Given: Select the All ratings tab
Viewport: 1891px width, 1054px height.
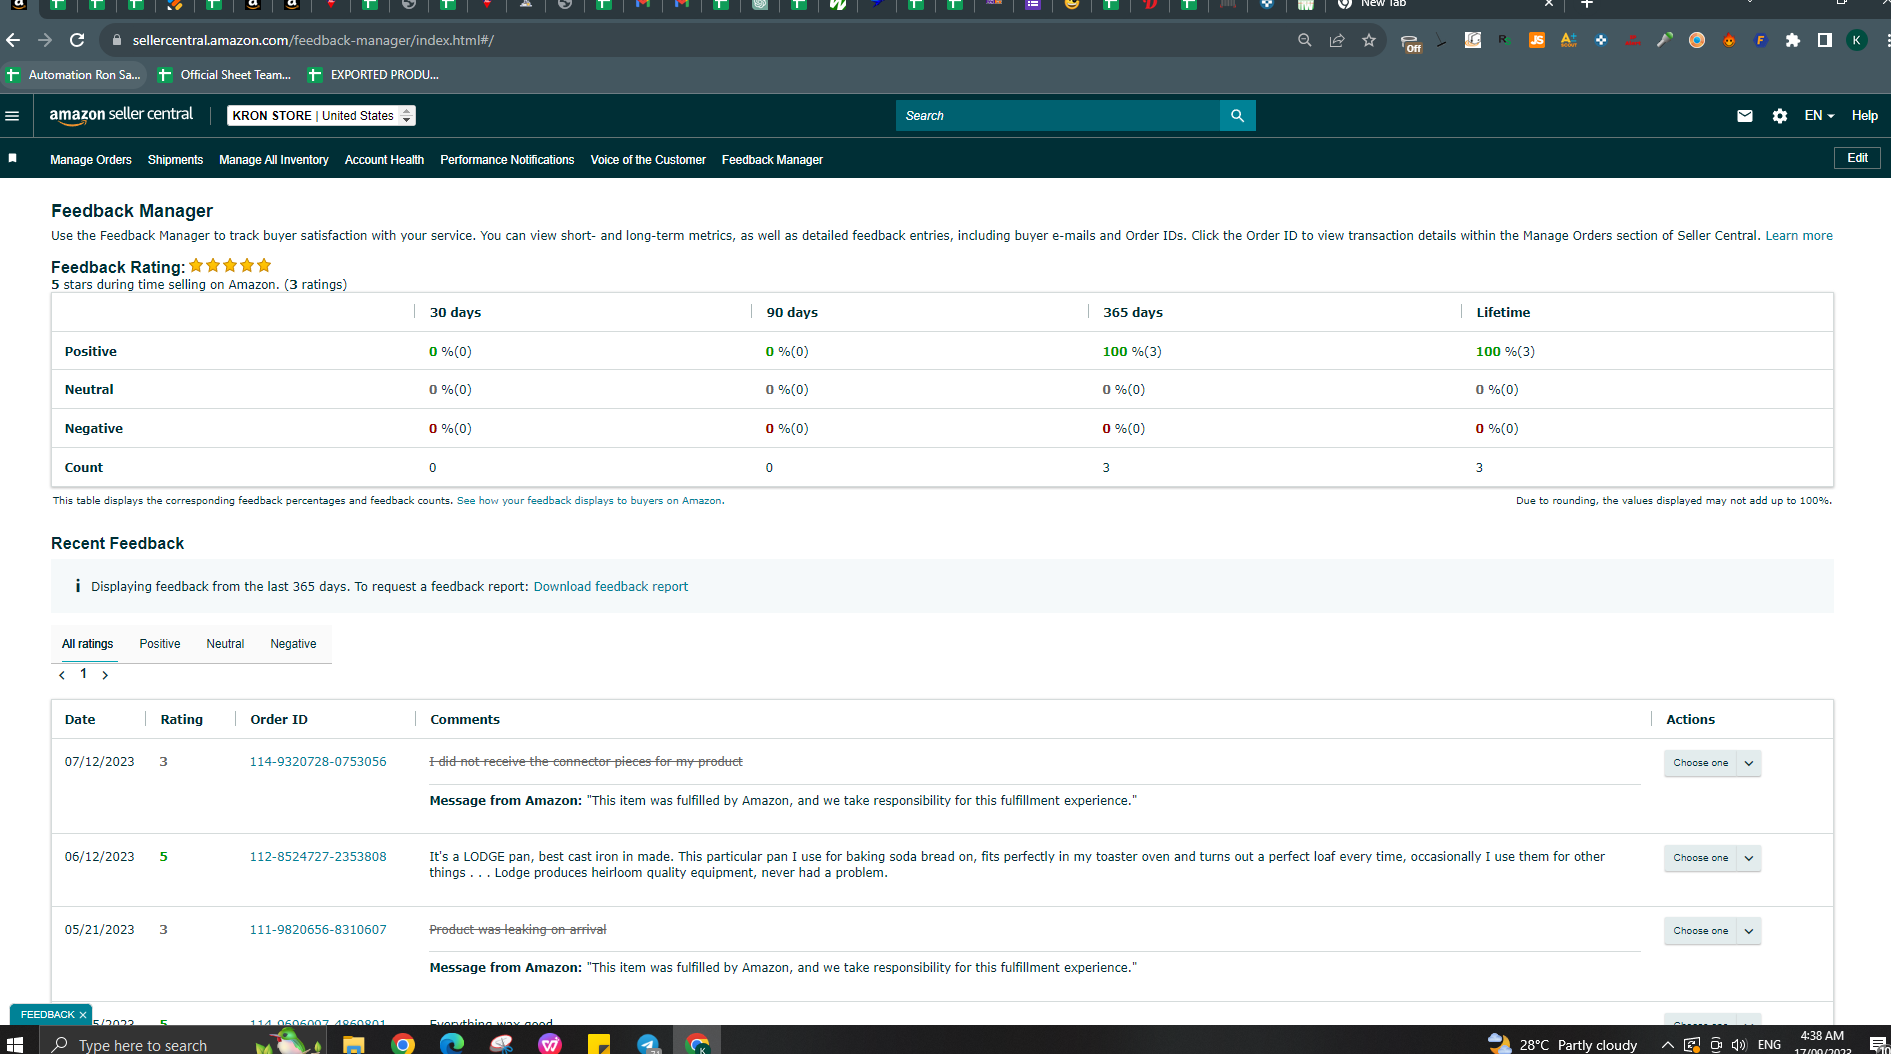Looking at the screenshot, I should (87, 644).
